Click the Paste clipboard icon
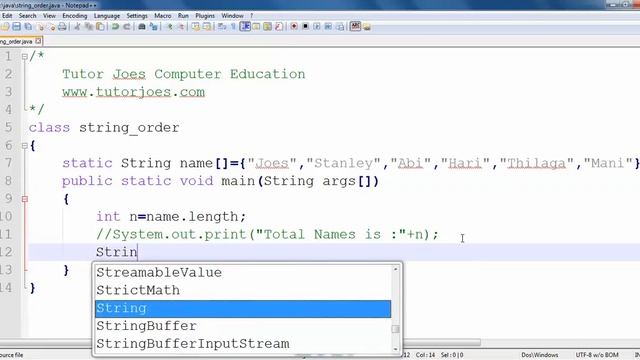 click(100, 27)
